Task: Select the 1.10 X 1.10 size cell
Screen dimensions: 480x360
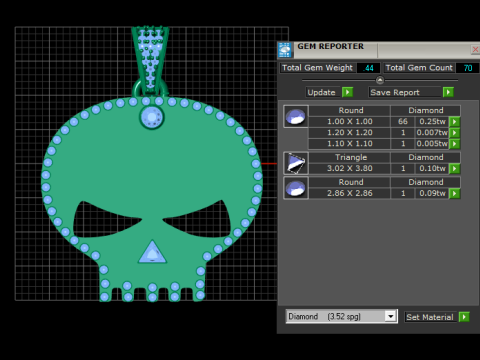Action: [x=350, y=144]
